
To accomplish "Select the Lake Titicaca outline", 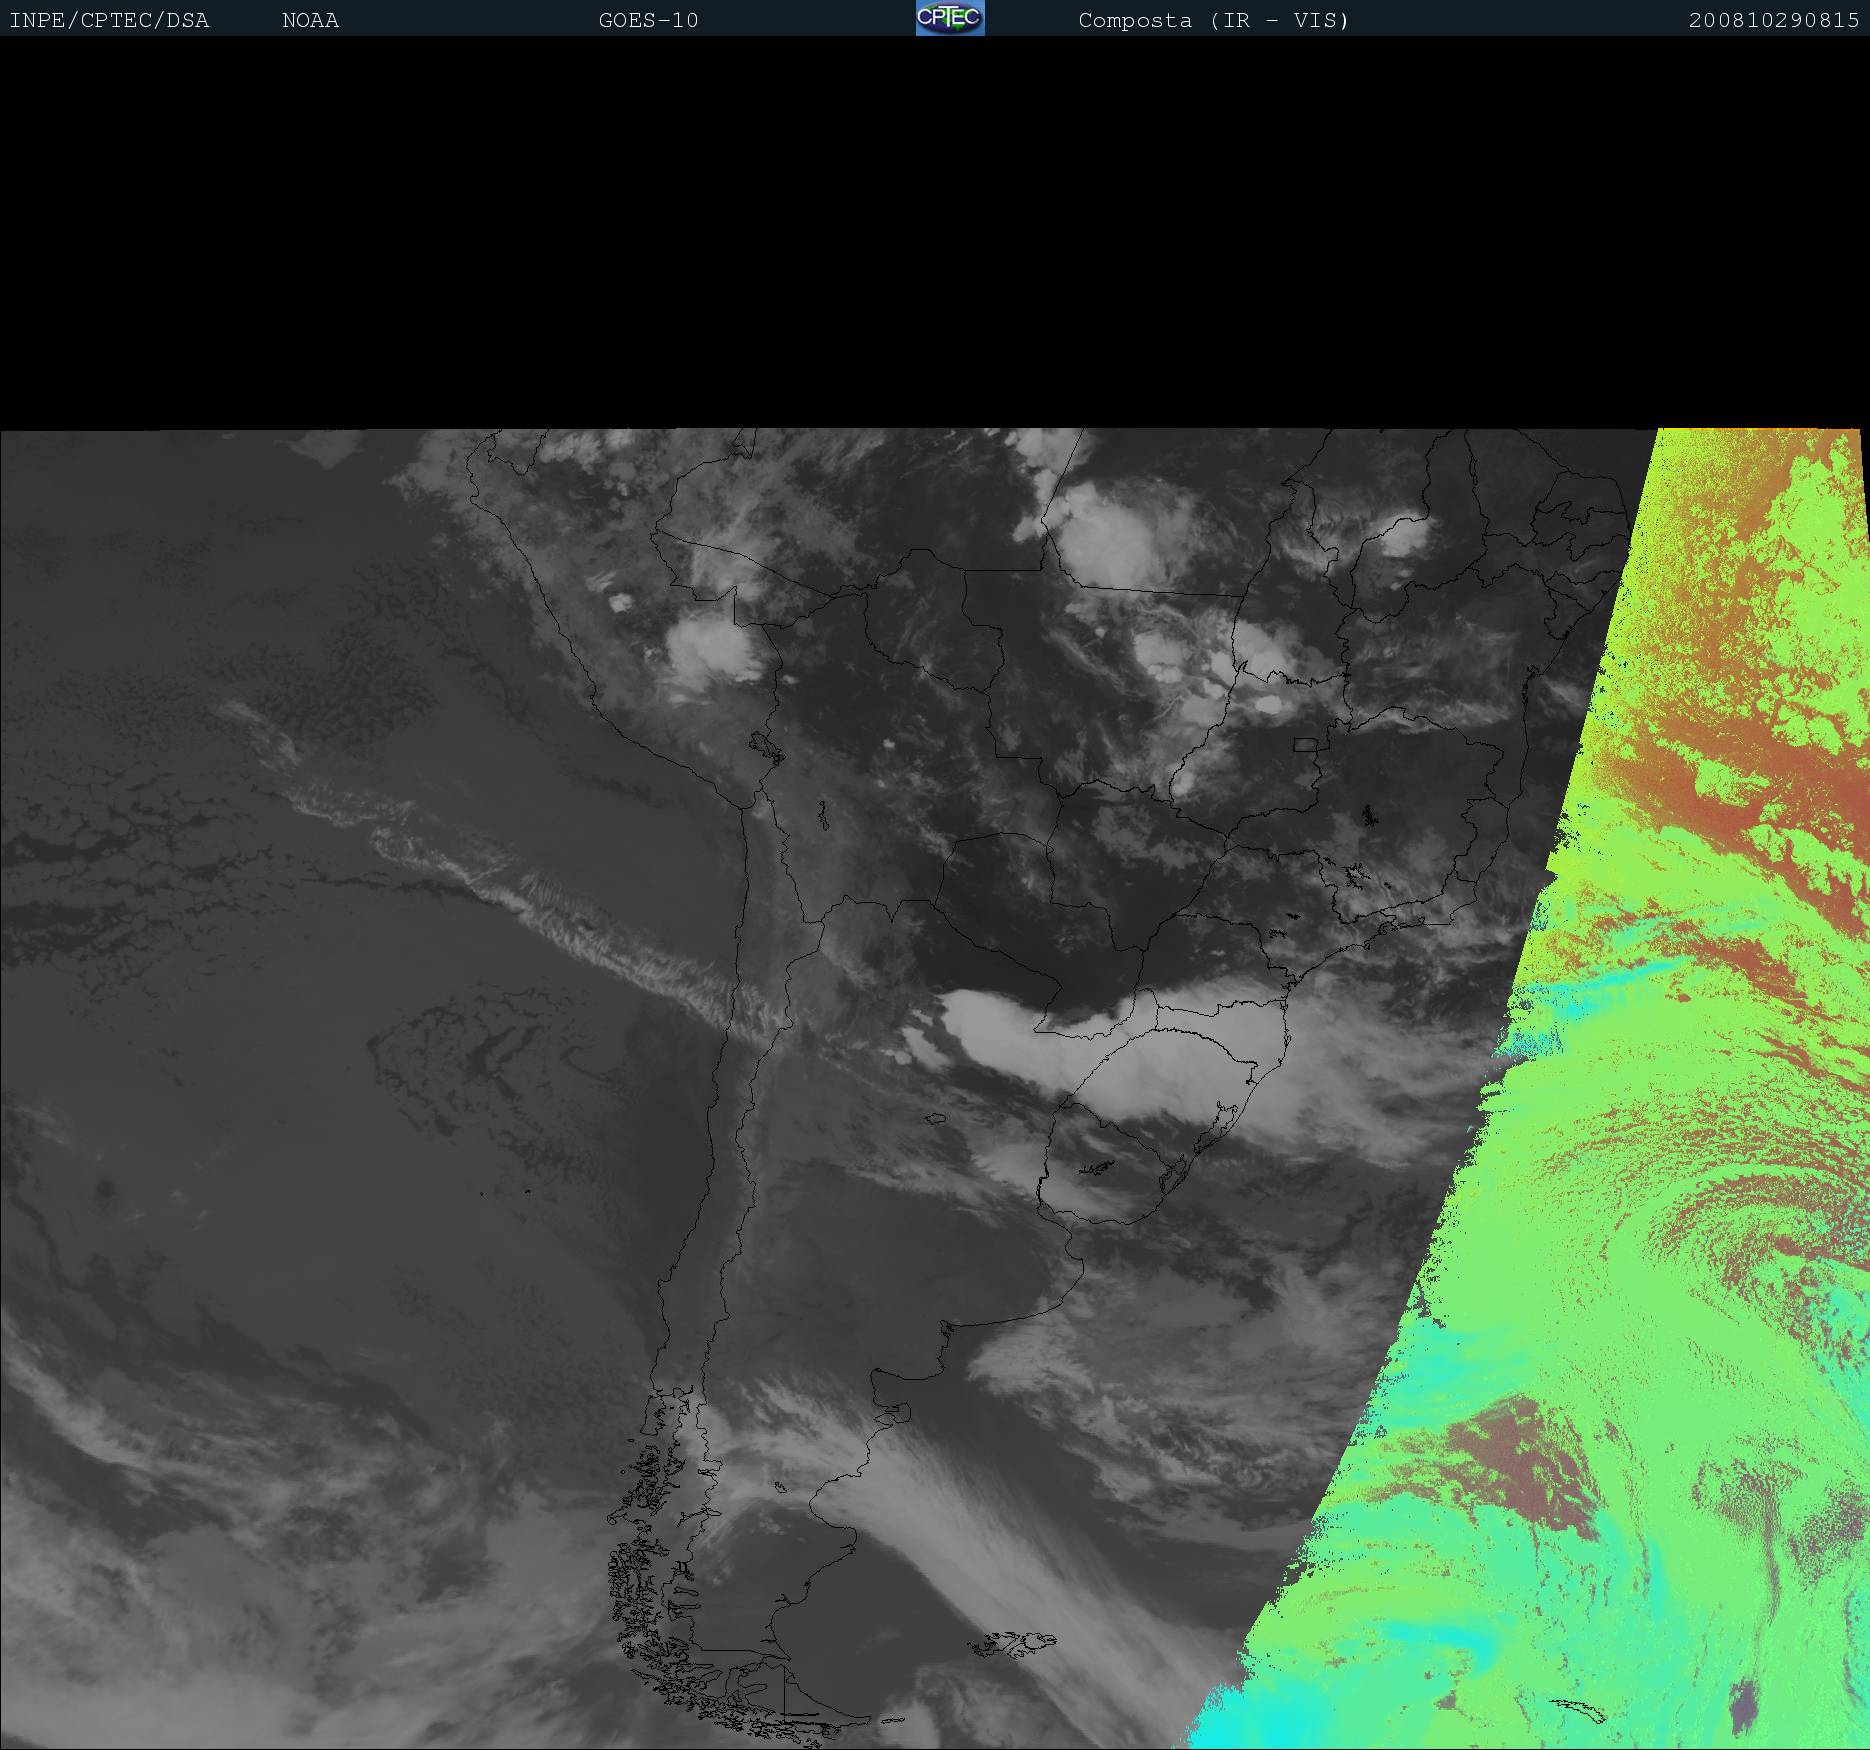I will [766, 746].
